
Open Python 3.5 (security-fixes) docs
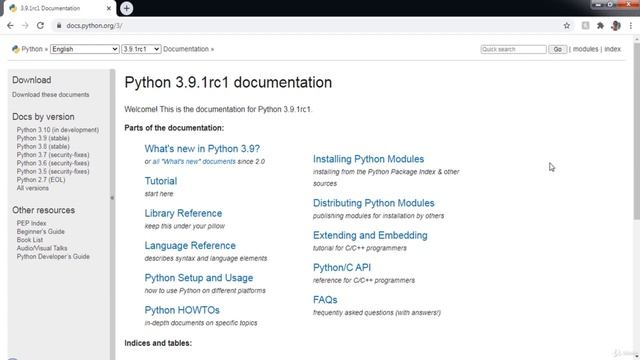pos(53,171)
